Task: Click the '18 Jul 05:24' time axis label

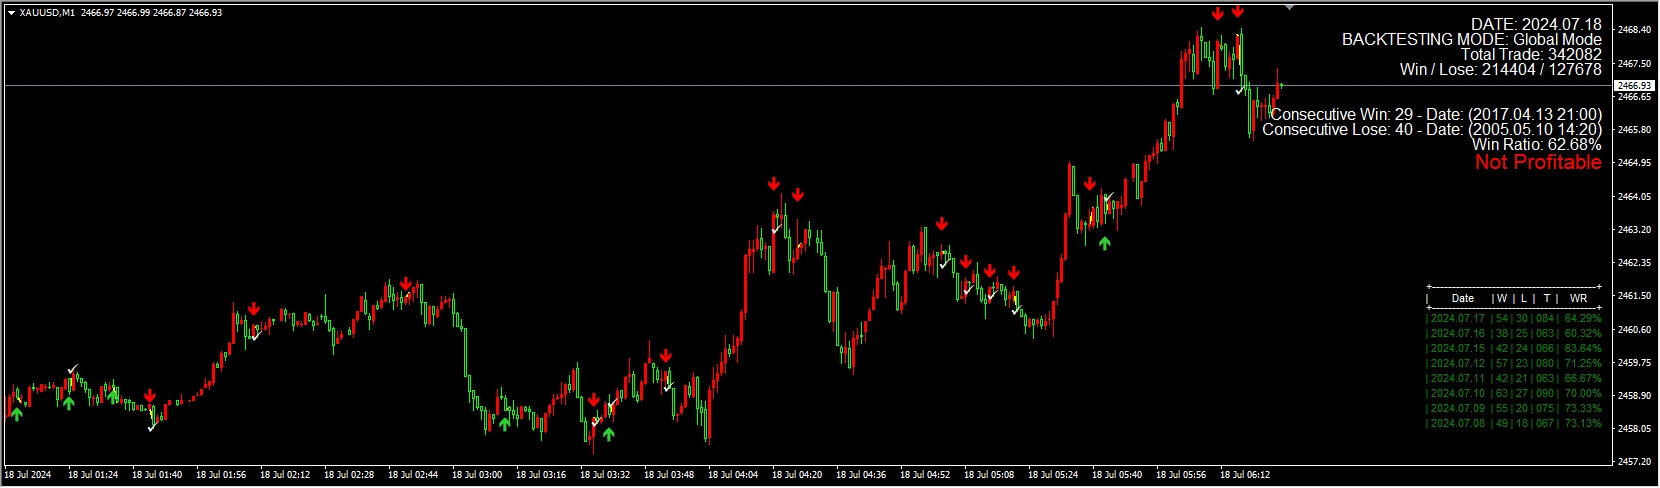Action: 1053,475
